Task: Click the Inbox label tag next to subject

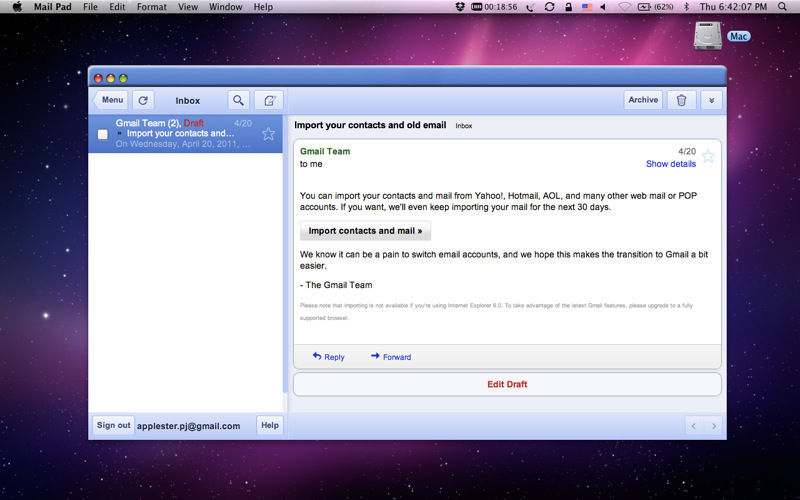Action: point(464,126)
